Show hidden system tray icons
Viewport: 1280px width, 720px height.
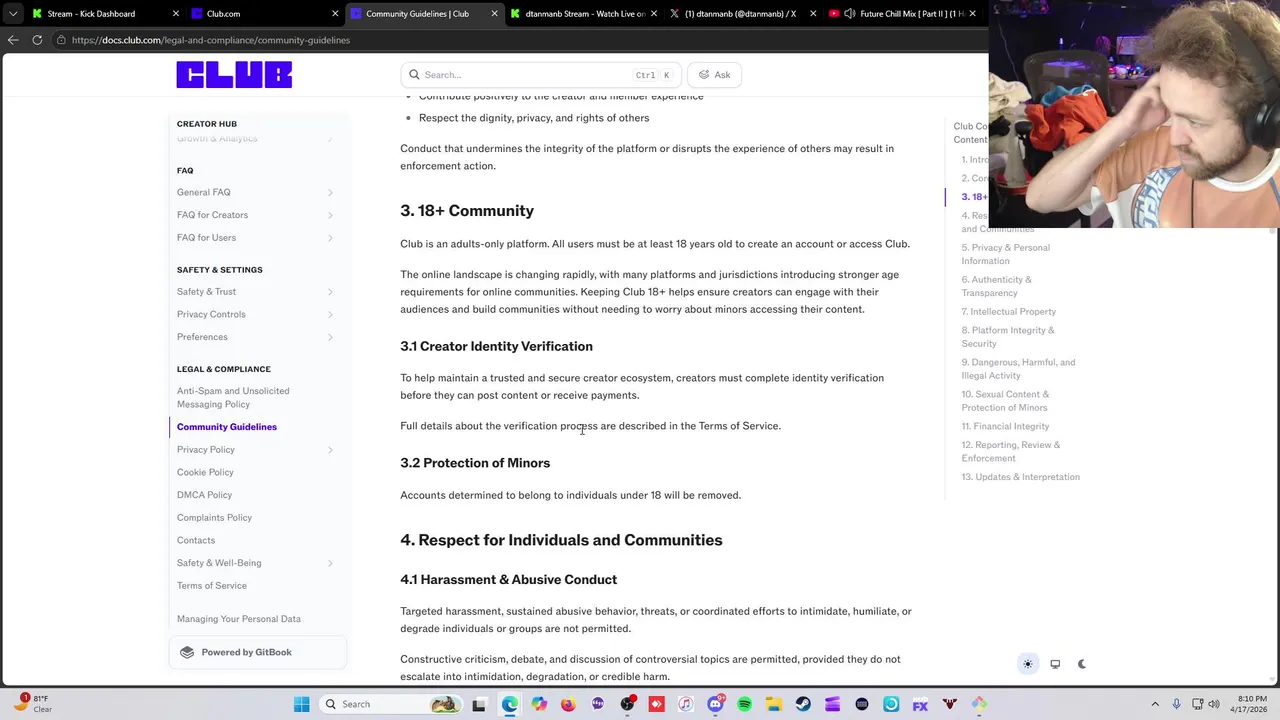tap(1155, 704)
